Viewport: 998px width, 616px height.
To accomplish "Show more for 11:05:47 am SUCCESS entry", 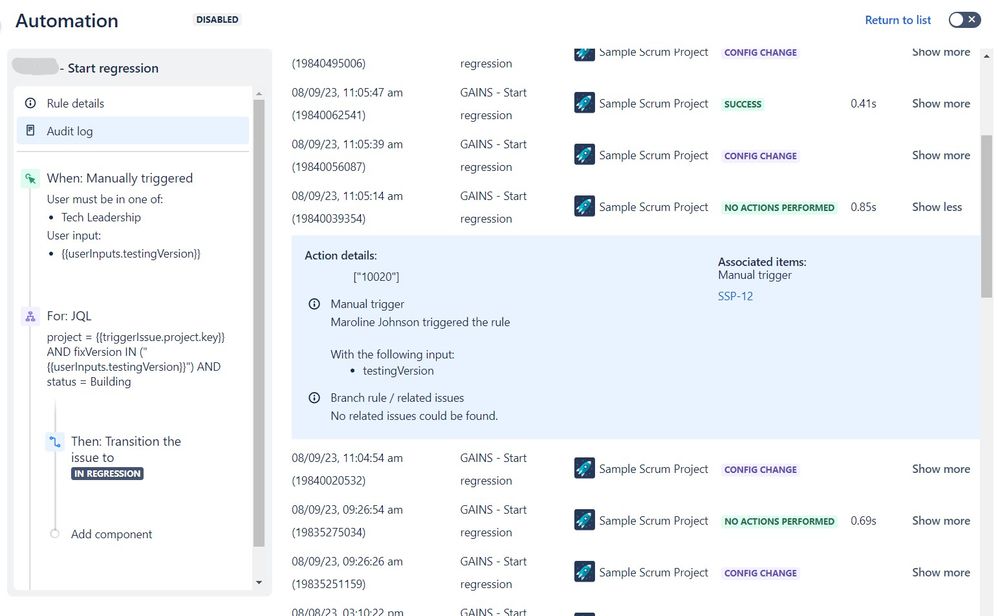I will [941, 103].
